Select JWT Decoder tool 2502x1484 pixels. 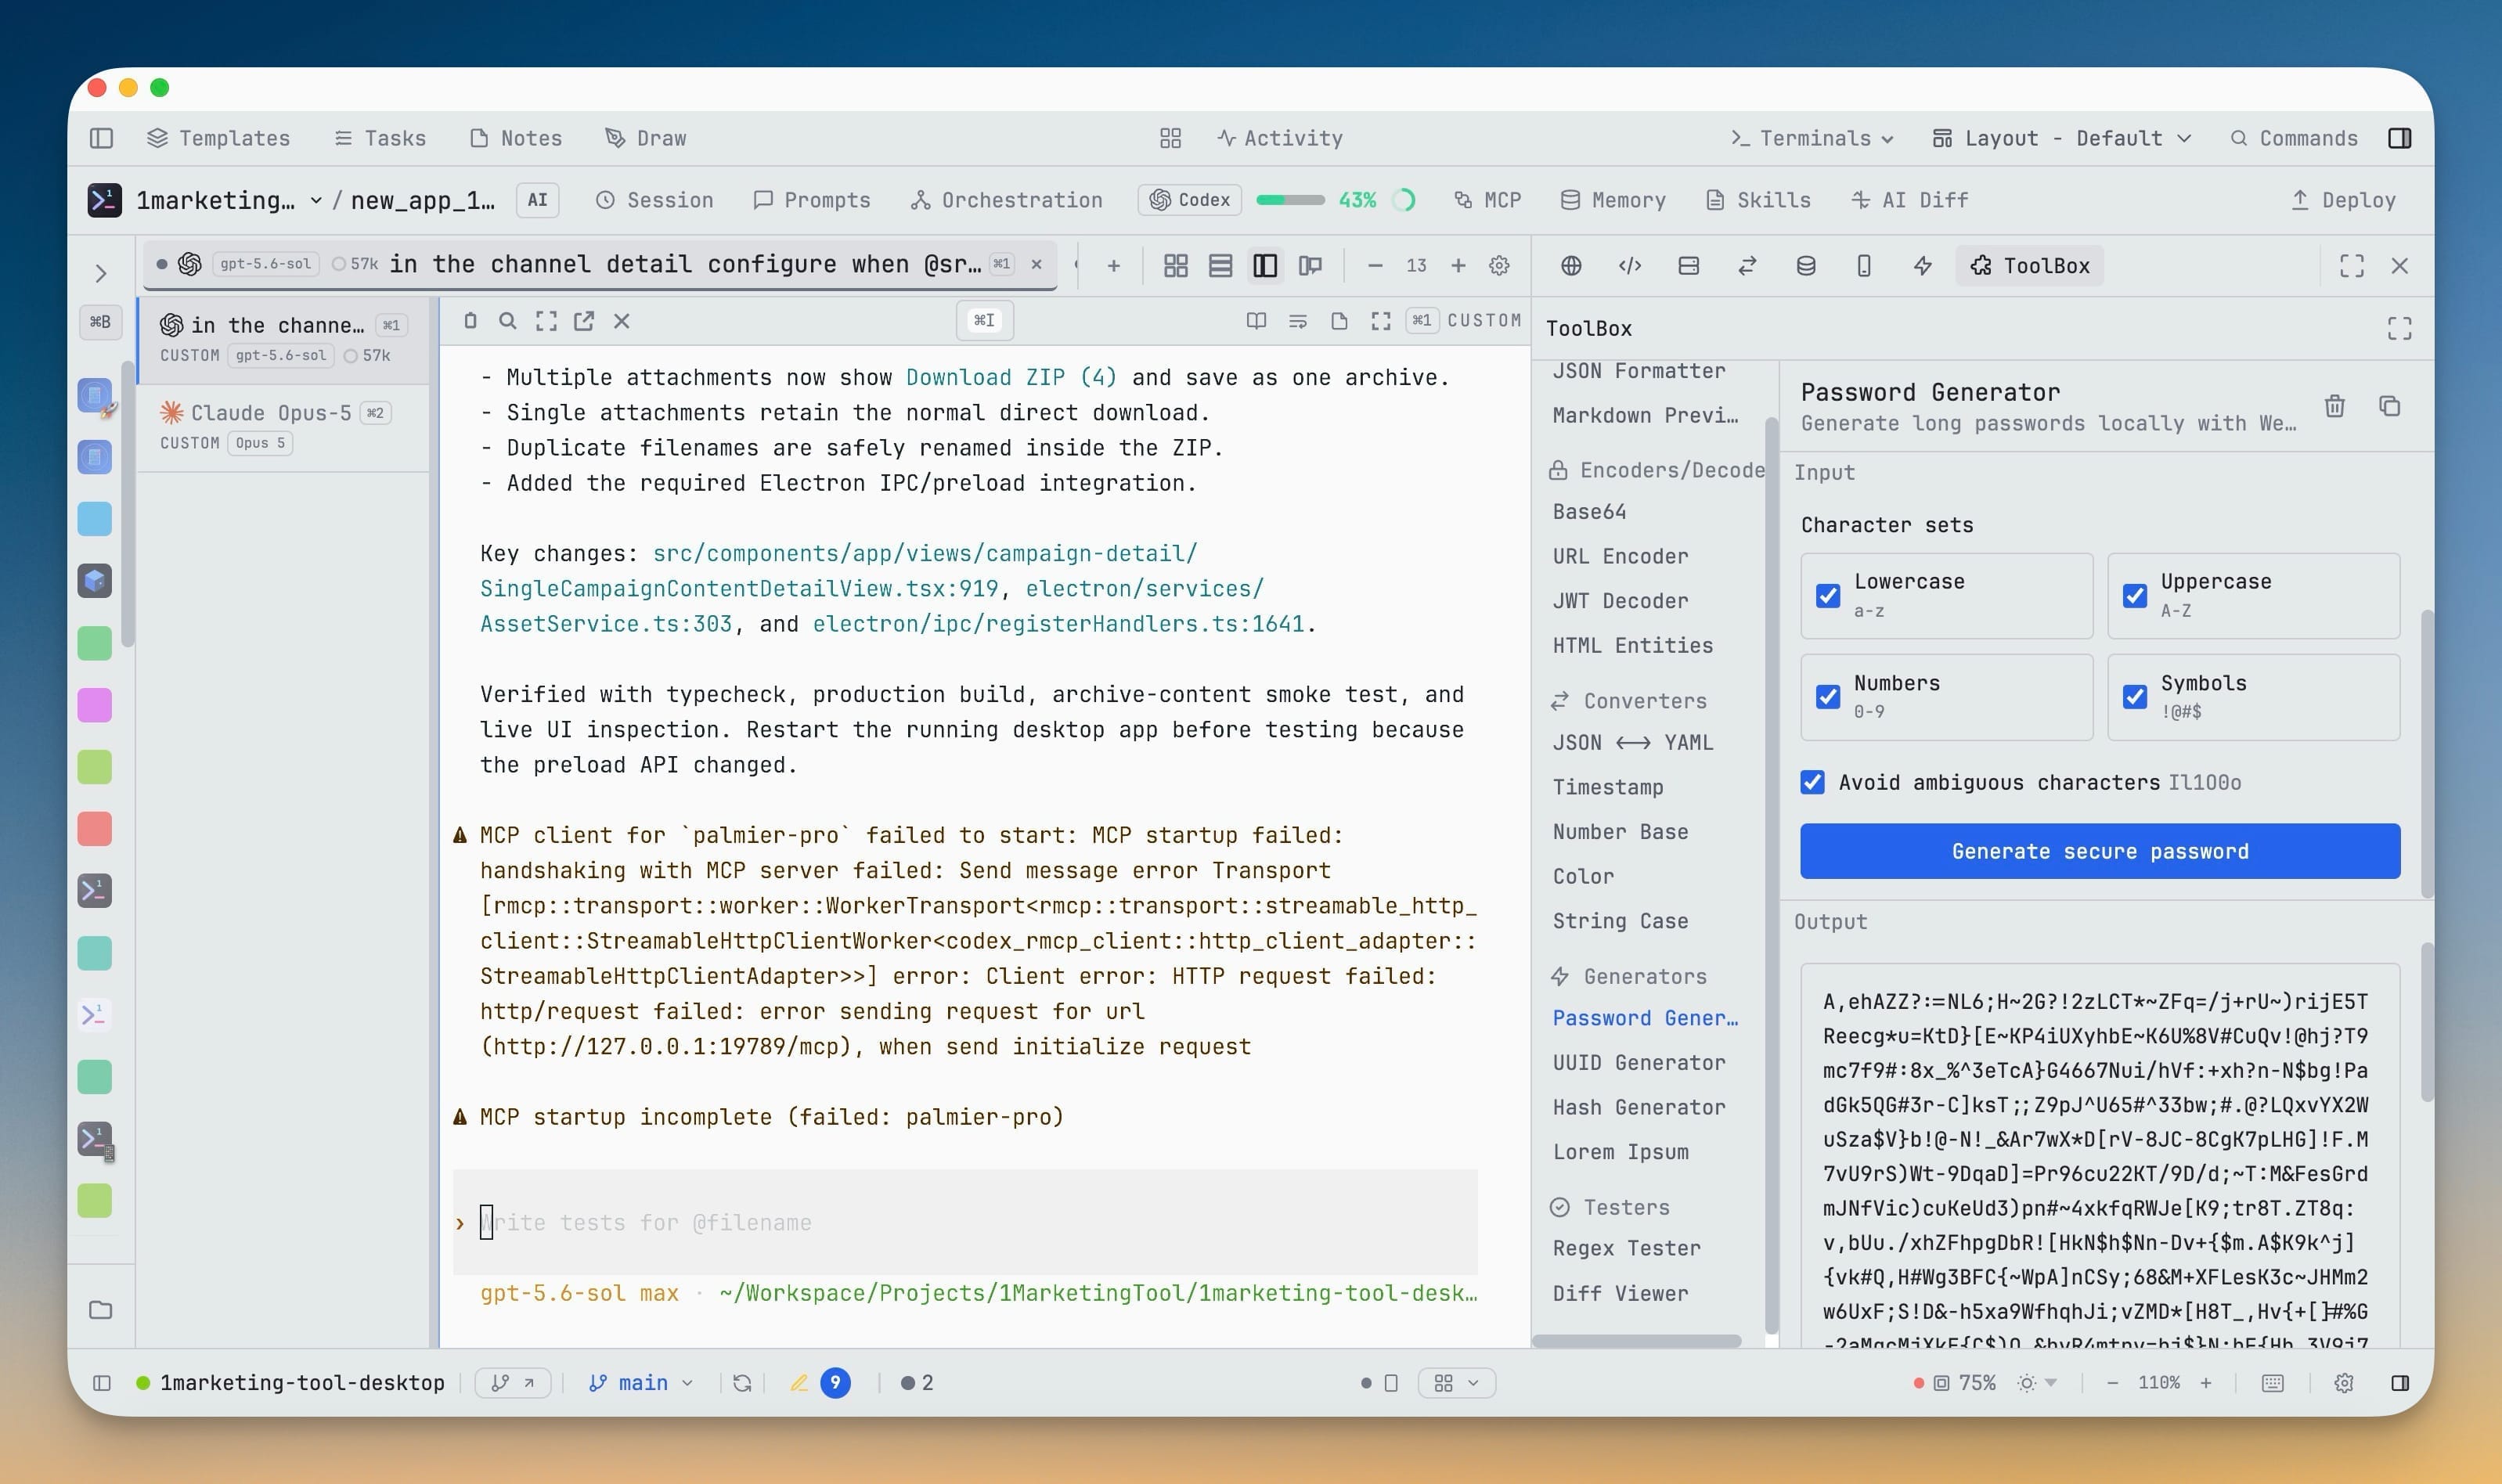pos(1620,600)
